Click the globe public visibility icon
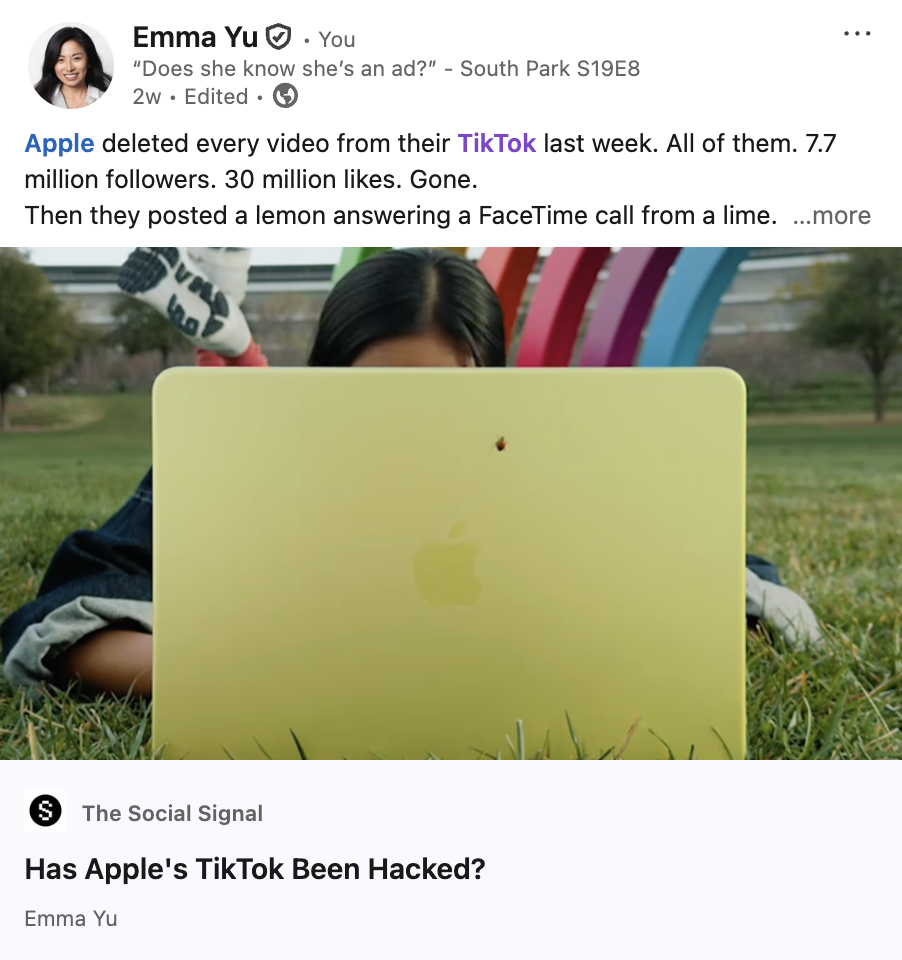This screenshot has height=960, width=902. (x=285, y=96)
